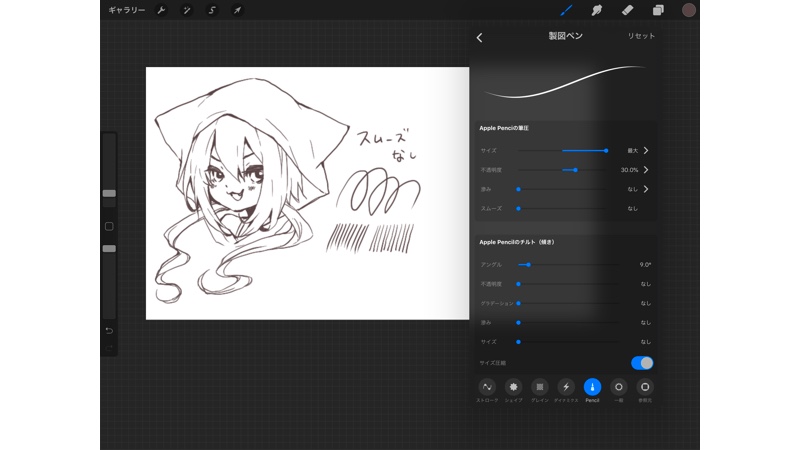This screenshot has height=450, width=800.
Task: Go back to ギャラリー
Action: pos(127,10)
